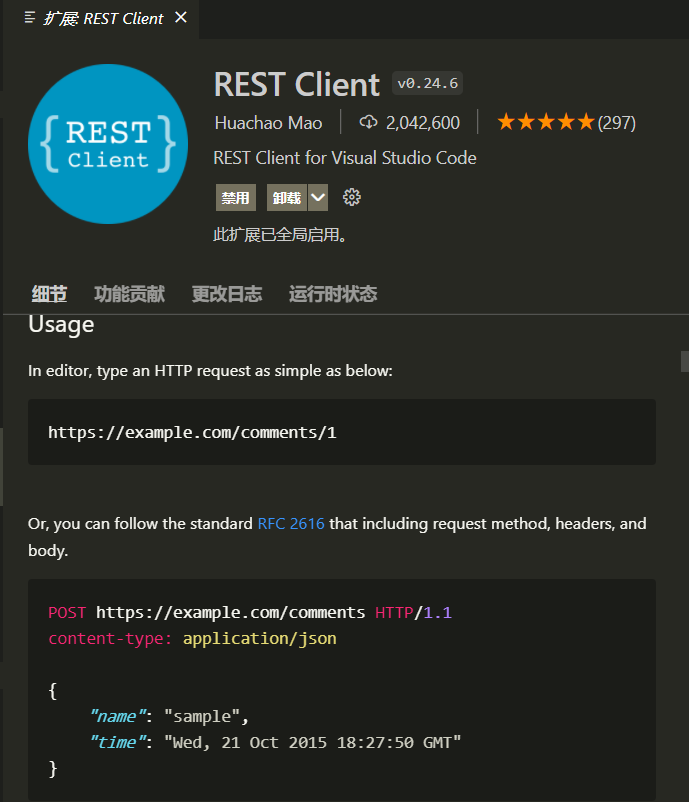Click the cloud download count icon

[x=368, y=122]
